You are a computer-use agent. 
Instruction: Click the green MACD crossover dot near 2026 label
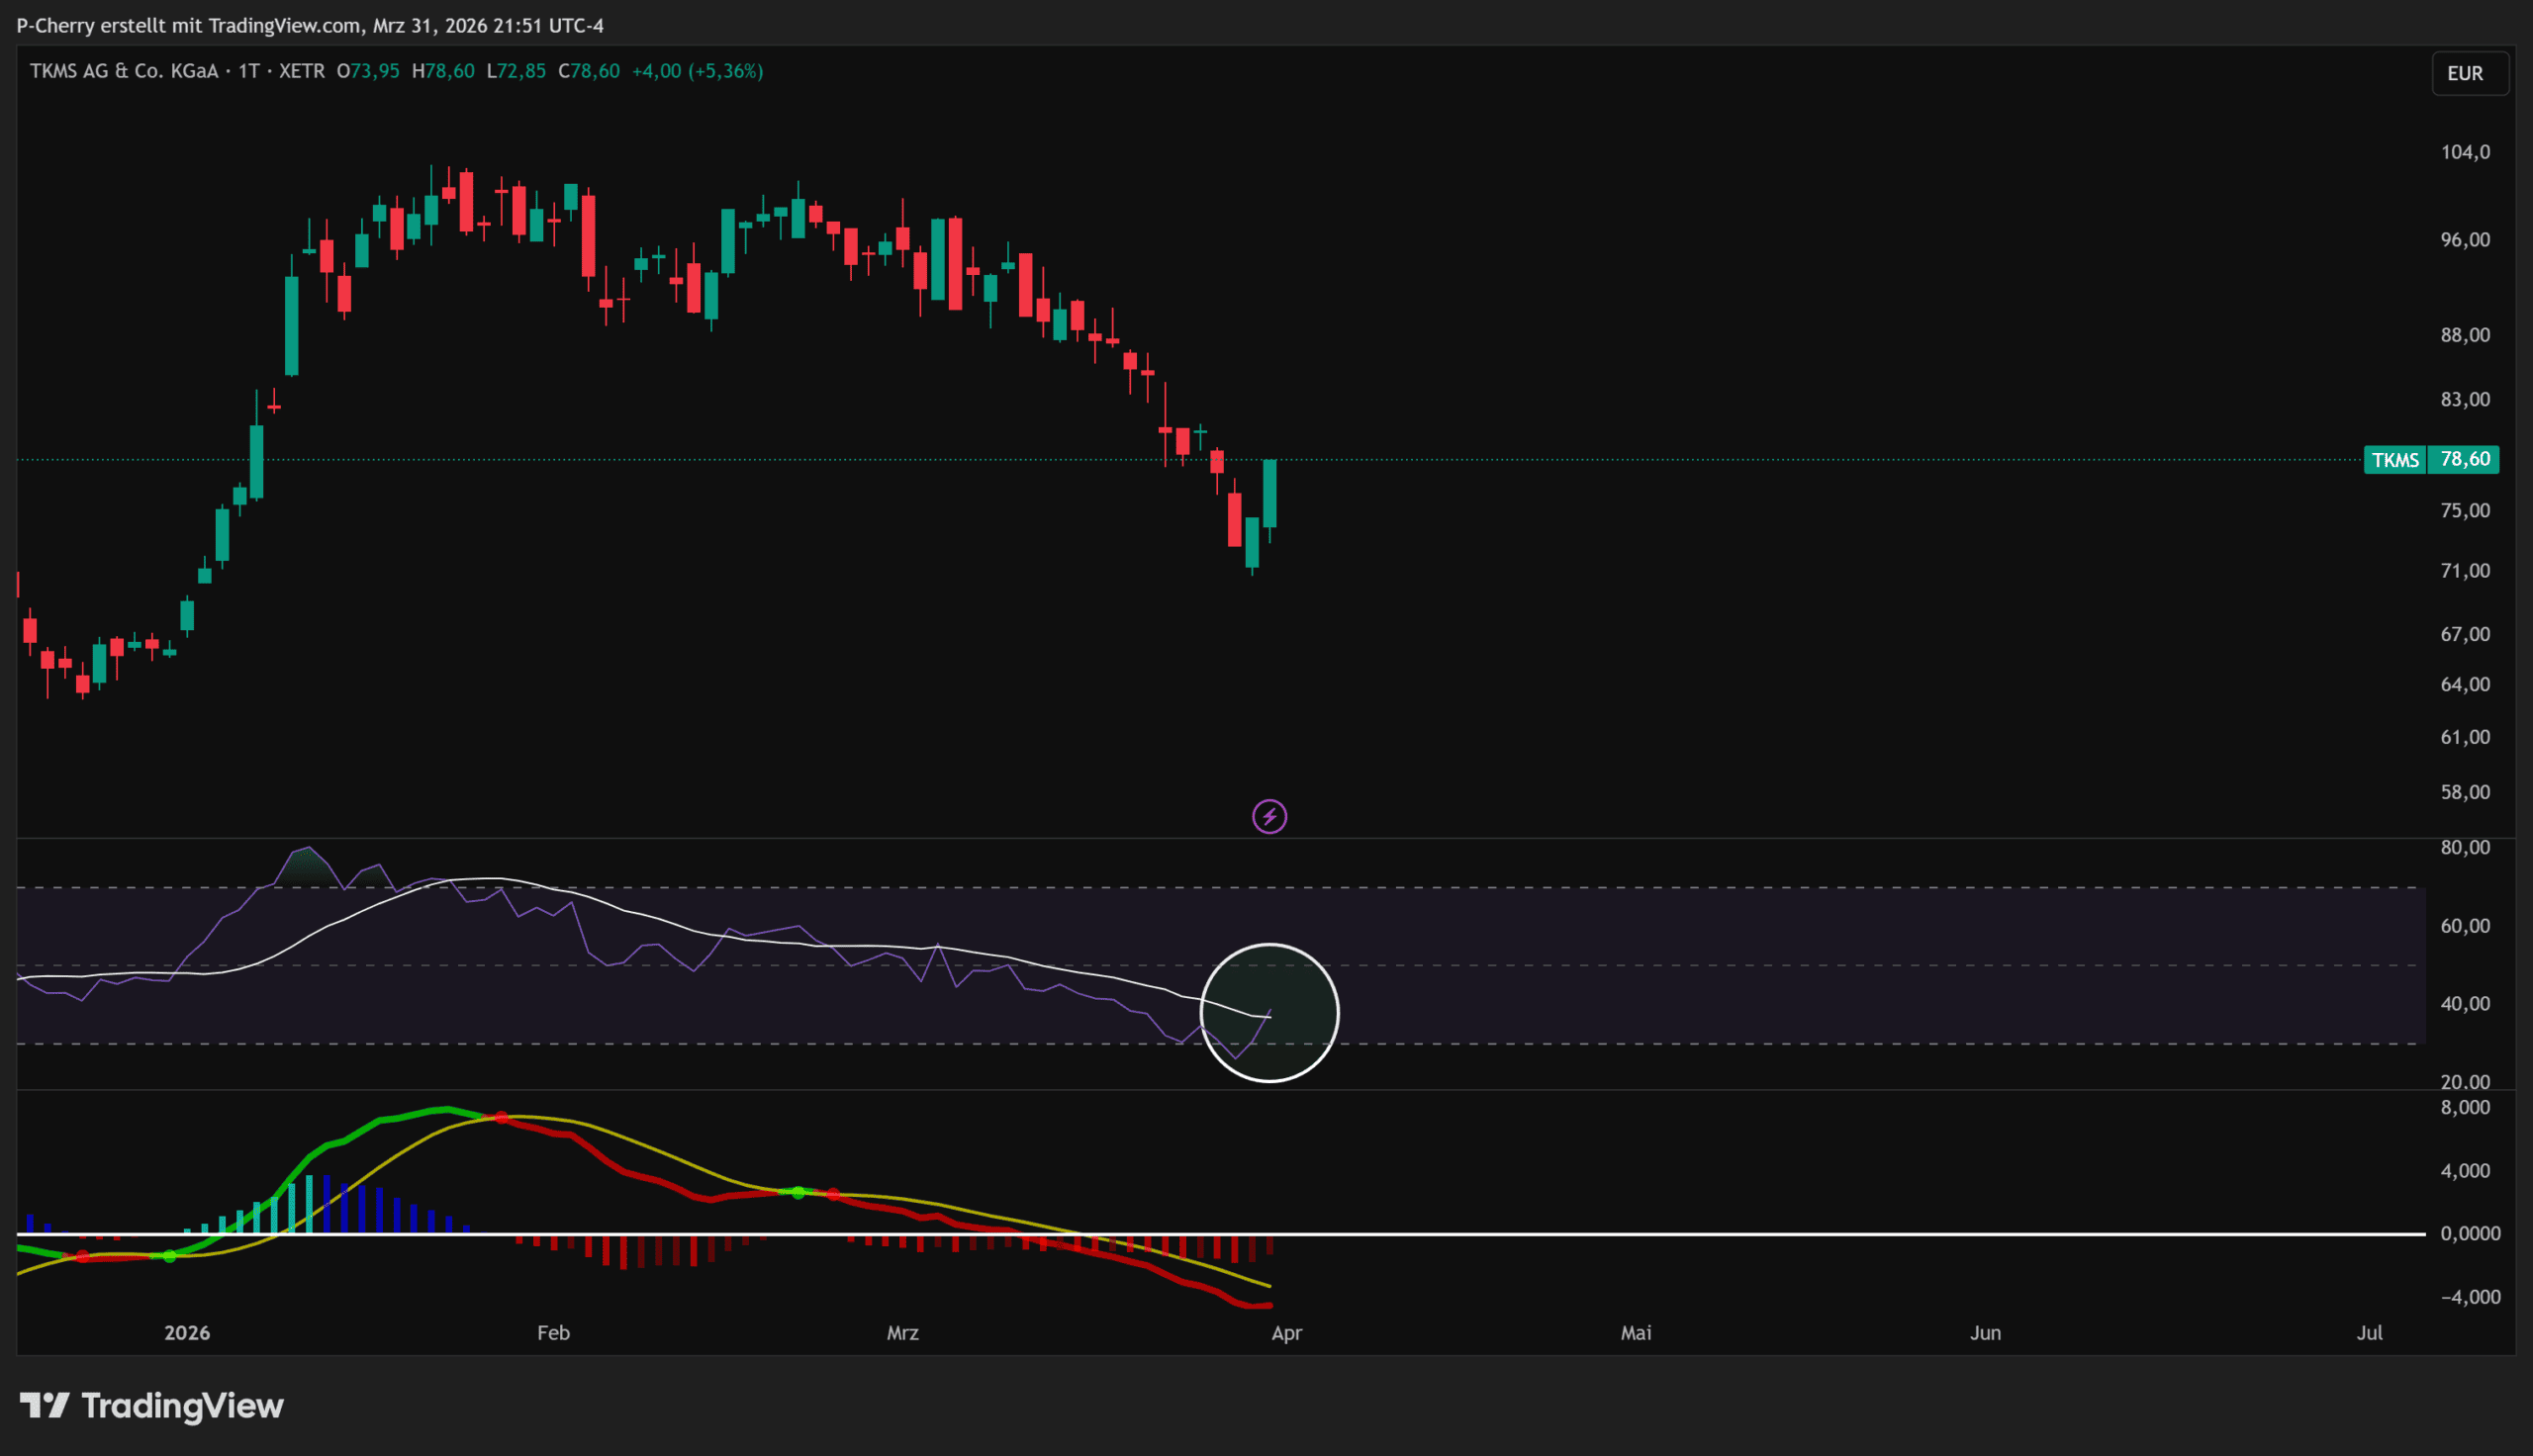[x=169, y=1256]
